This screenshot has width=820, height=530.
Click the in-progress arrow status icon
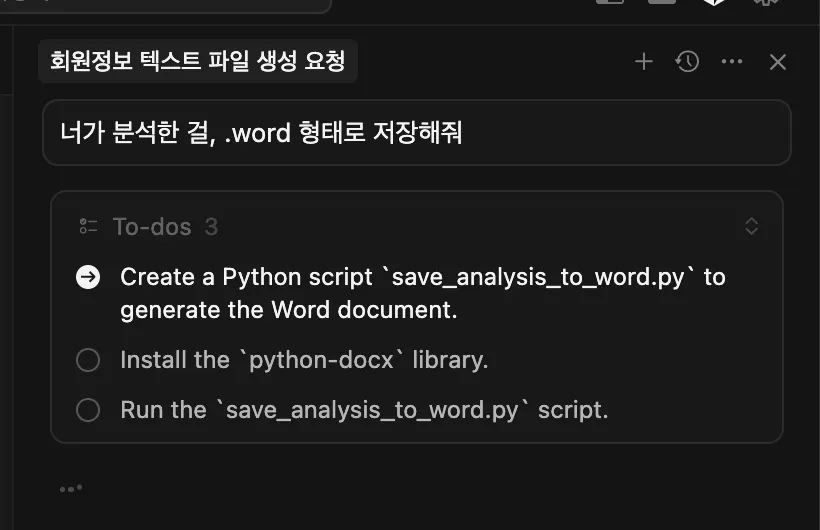pyautogui.click(x=88, y=277)
